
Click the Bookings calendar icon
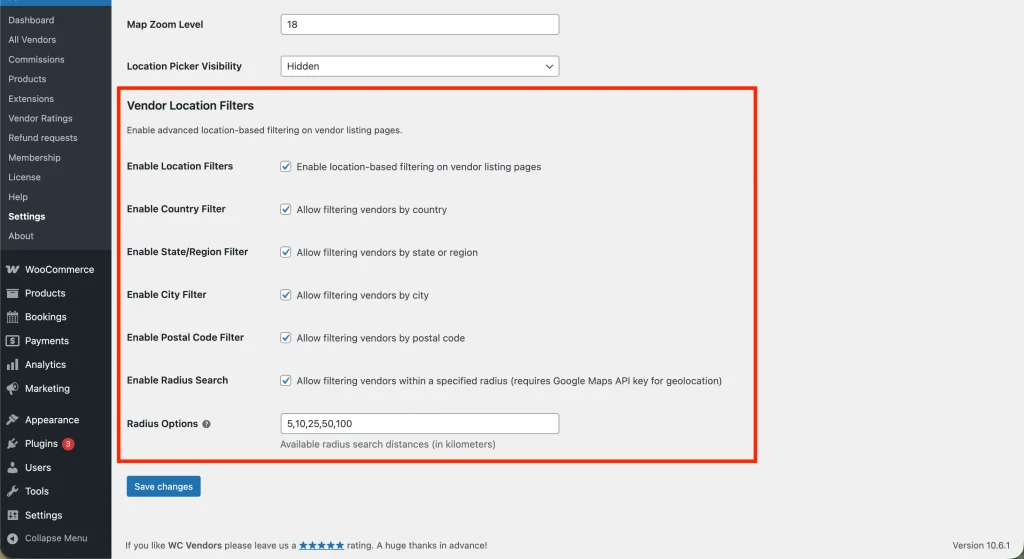pyautogui.click(x=12, y=317)
